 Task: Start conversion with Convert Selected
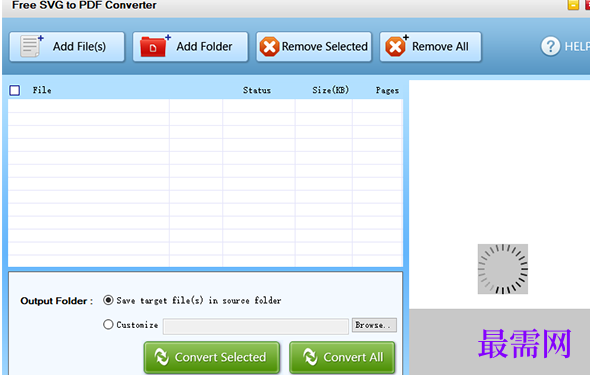coord(212,357)
